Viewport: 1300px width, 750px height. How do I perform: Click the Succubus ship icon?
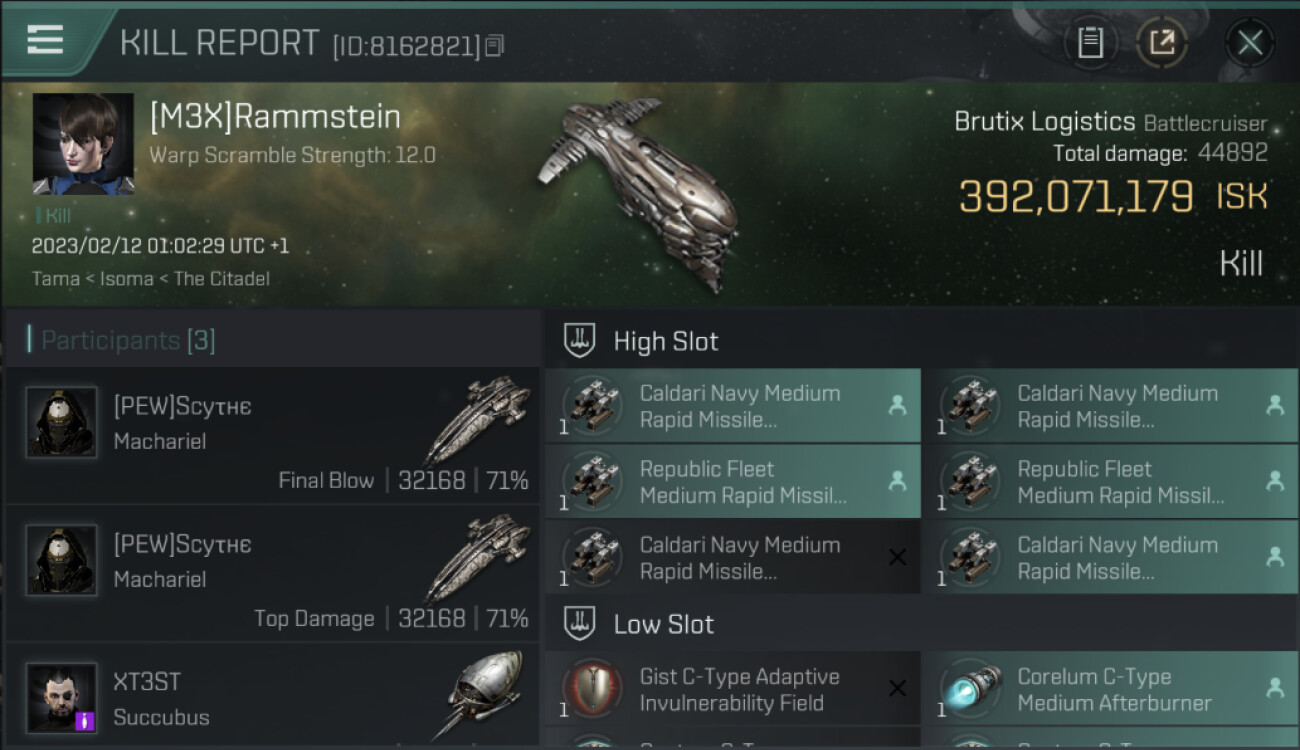click(484, 693)
